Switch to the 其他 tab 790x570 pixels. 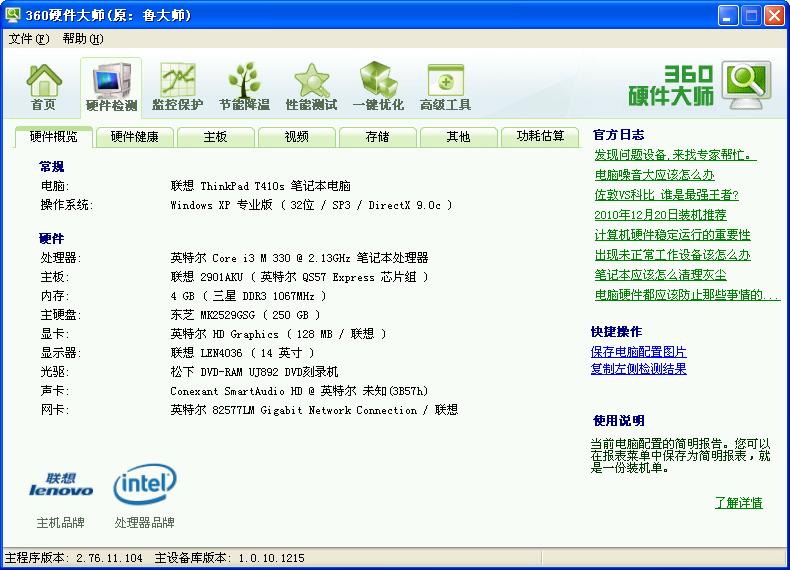click(458, 137)
